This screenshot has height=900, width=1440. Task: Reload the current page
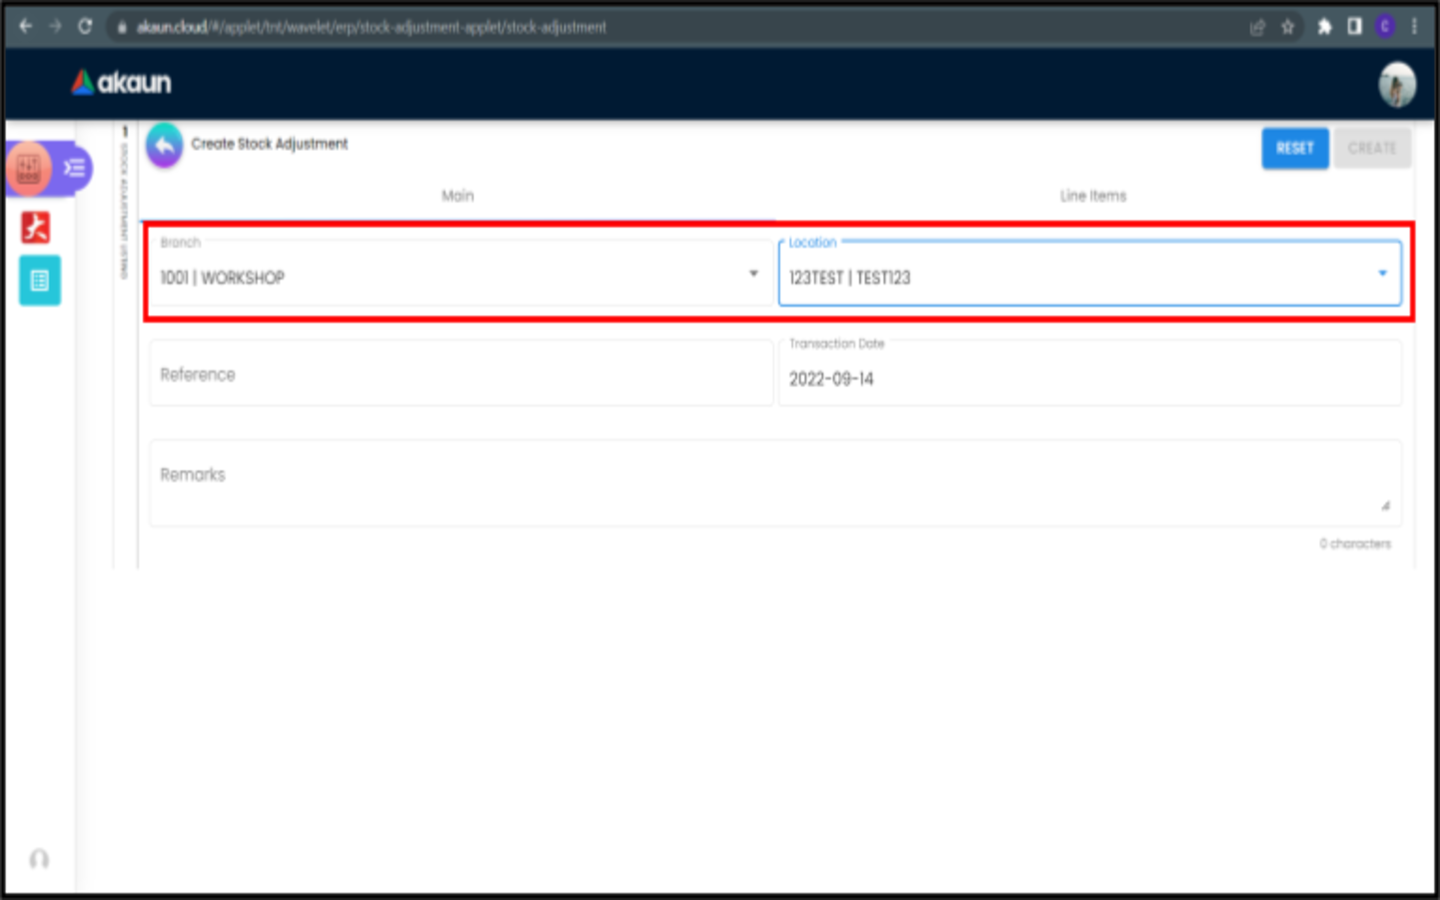(85, 26)
